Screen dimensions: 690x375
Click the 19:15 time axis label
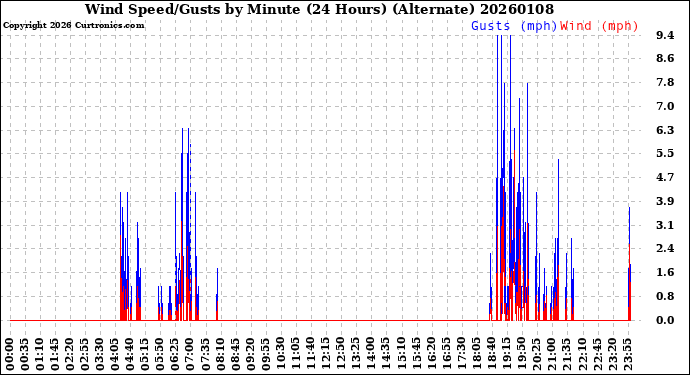[506, 355]
